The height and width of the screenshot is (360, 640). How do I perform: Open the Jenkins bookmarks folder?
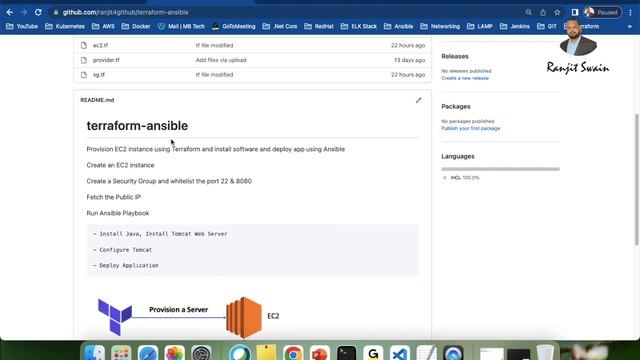click(x=515, y=26)
